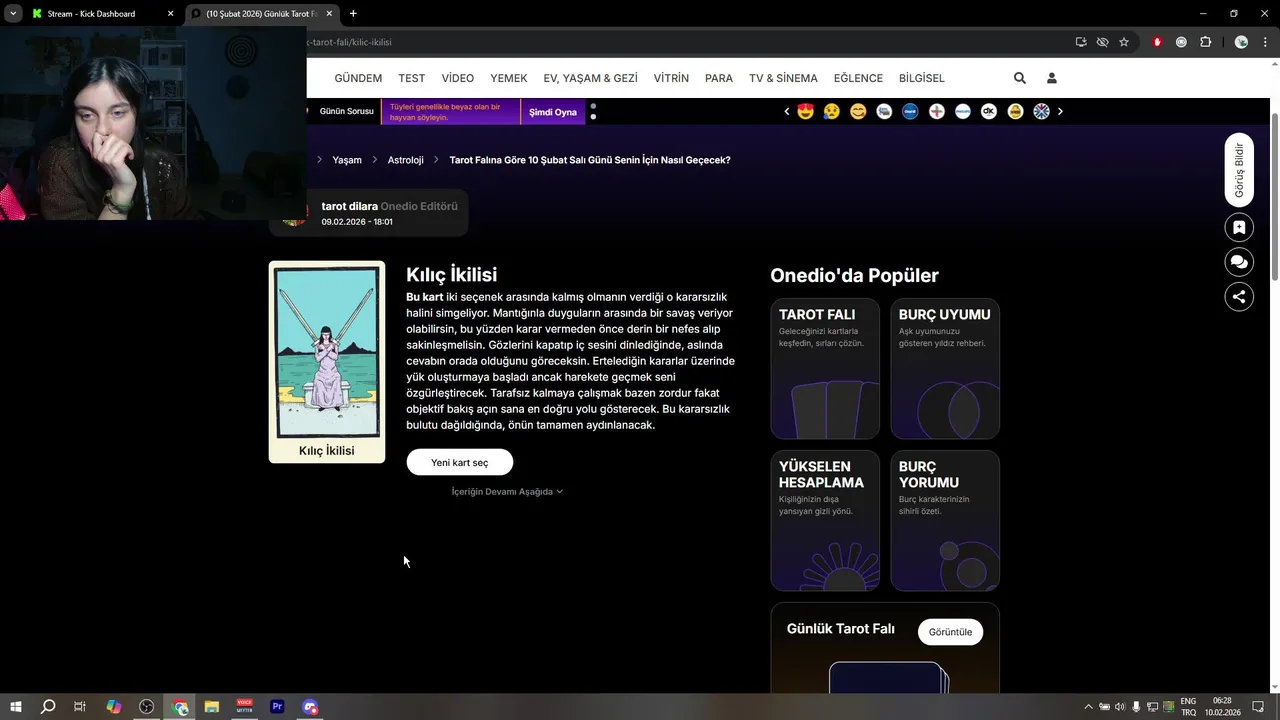Click the crossed-eye tracking protection icon

click(1102, 42)
